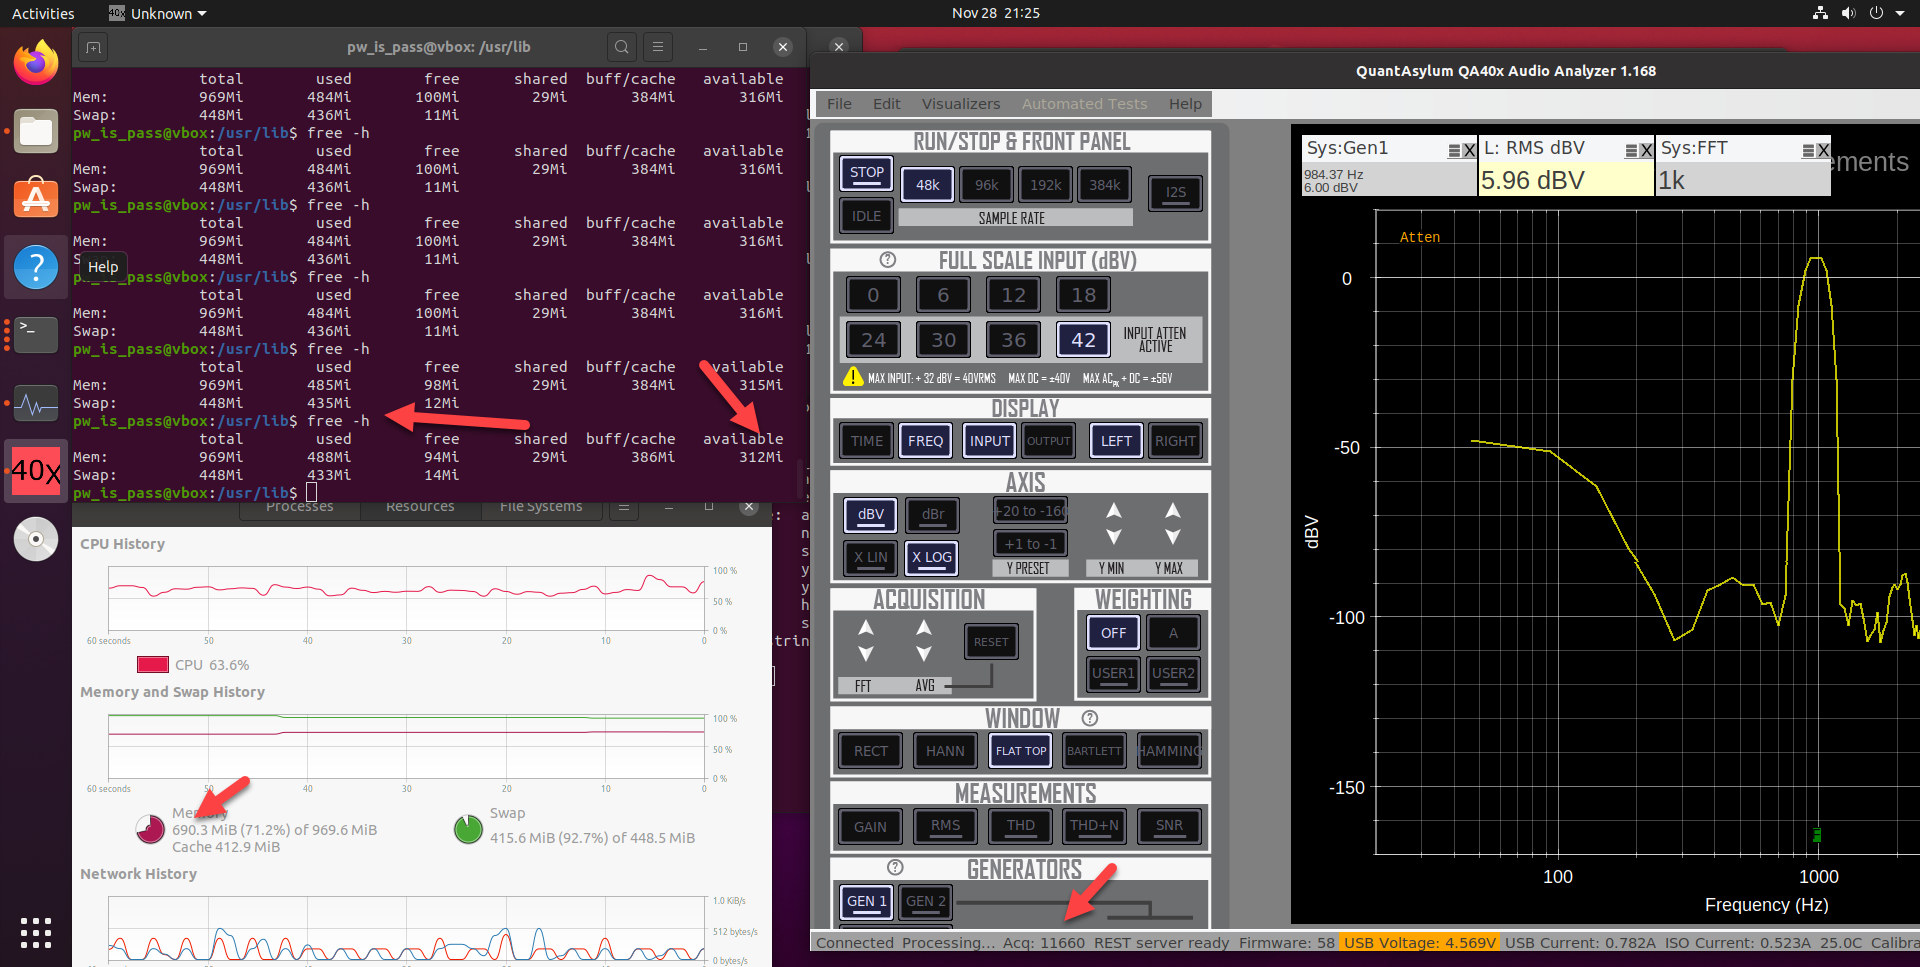Click the Swap green pie indicator
The width and height of the screenshot is (1920, 967).
tap(468, 829)
